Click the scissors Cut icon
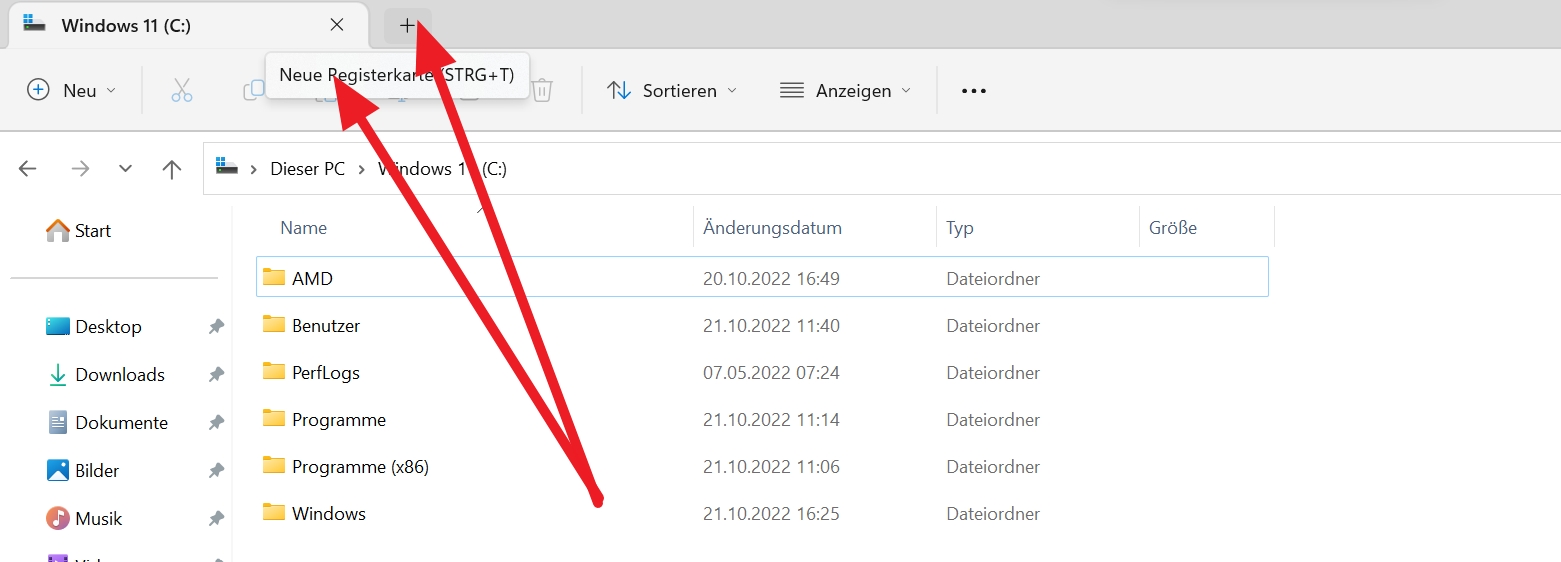The height and width of the screenshot is (562, 1561). click(x=181, y=90)
